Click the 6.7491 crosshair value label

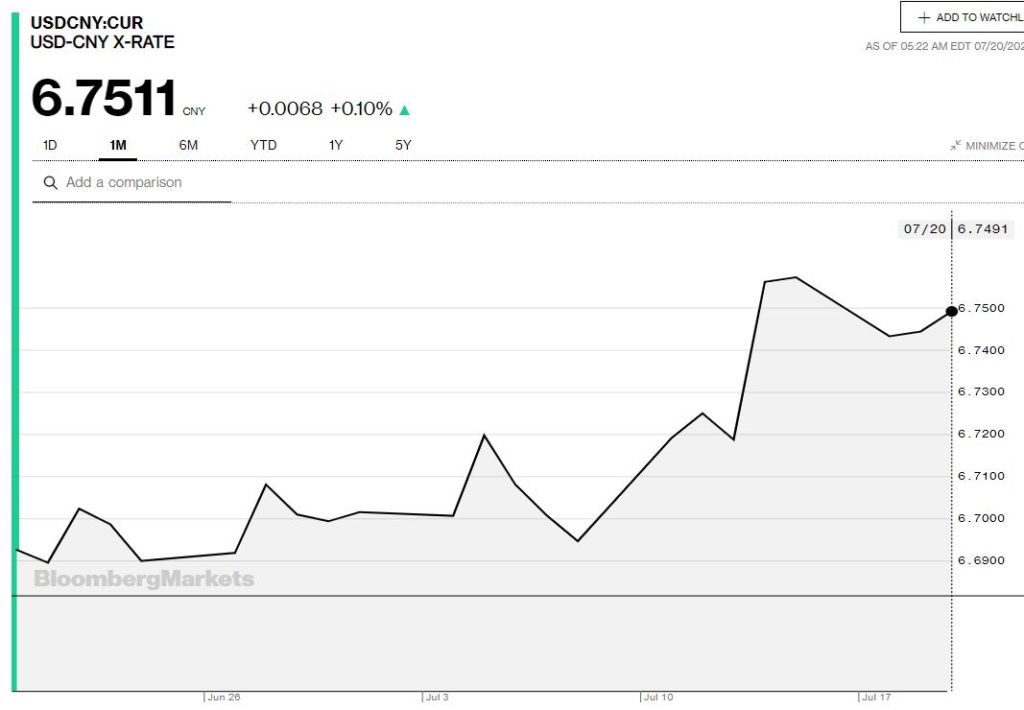click(984, 229)
